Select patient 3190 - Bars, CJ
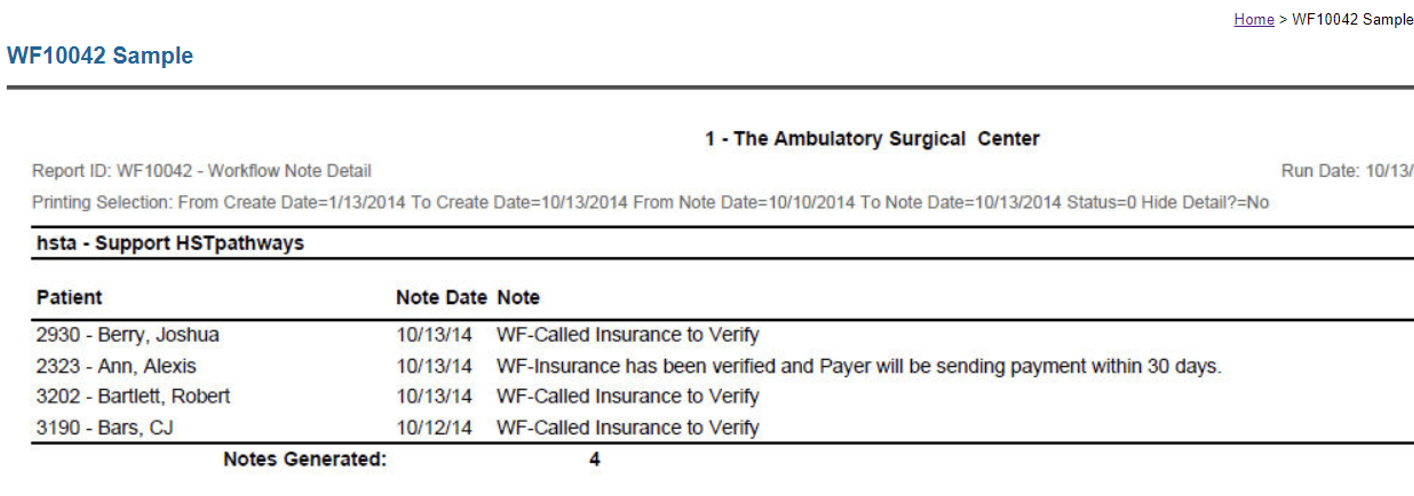The image size is (1414, 496). tap(105, 428)
